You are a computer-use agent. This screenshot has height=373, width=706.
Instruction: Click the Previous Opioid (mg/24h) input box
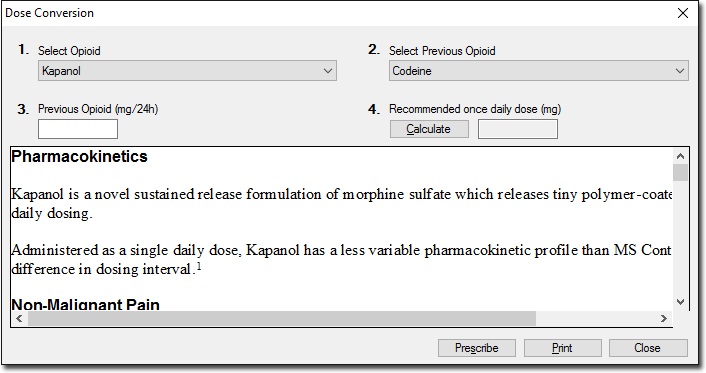78,129
